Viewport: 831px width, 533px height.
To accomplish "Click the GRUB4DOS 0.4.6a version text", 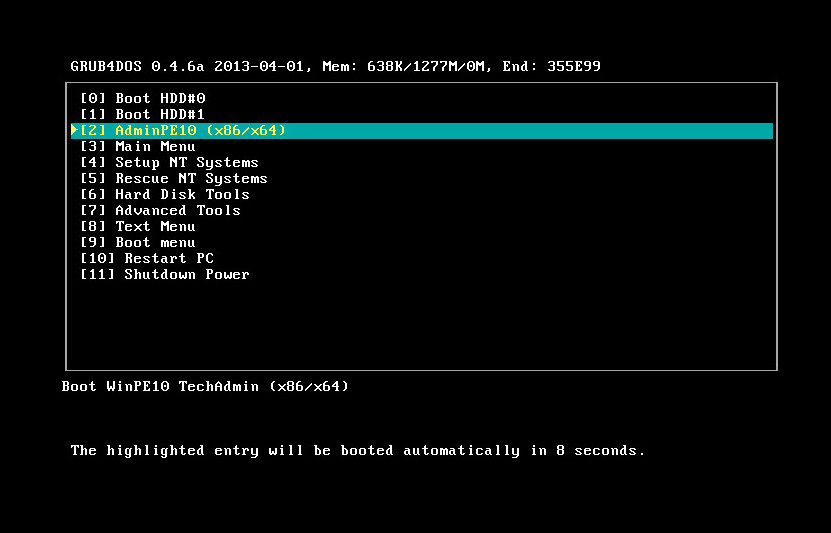I will (138, 67).
